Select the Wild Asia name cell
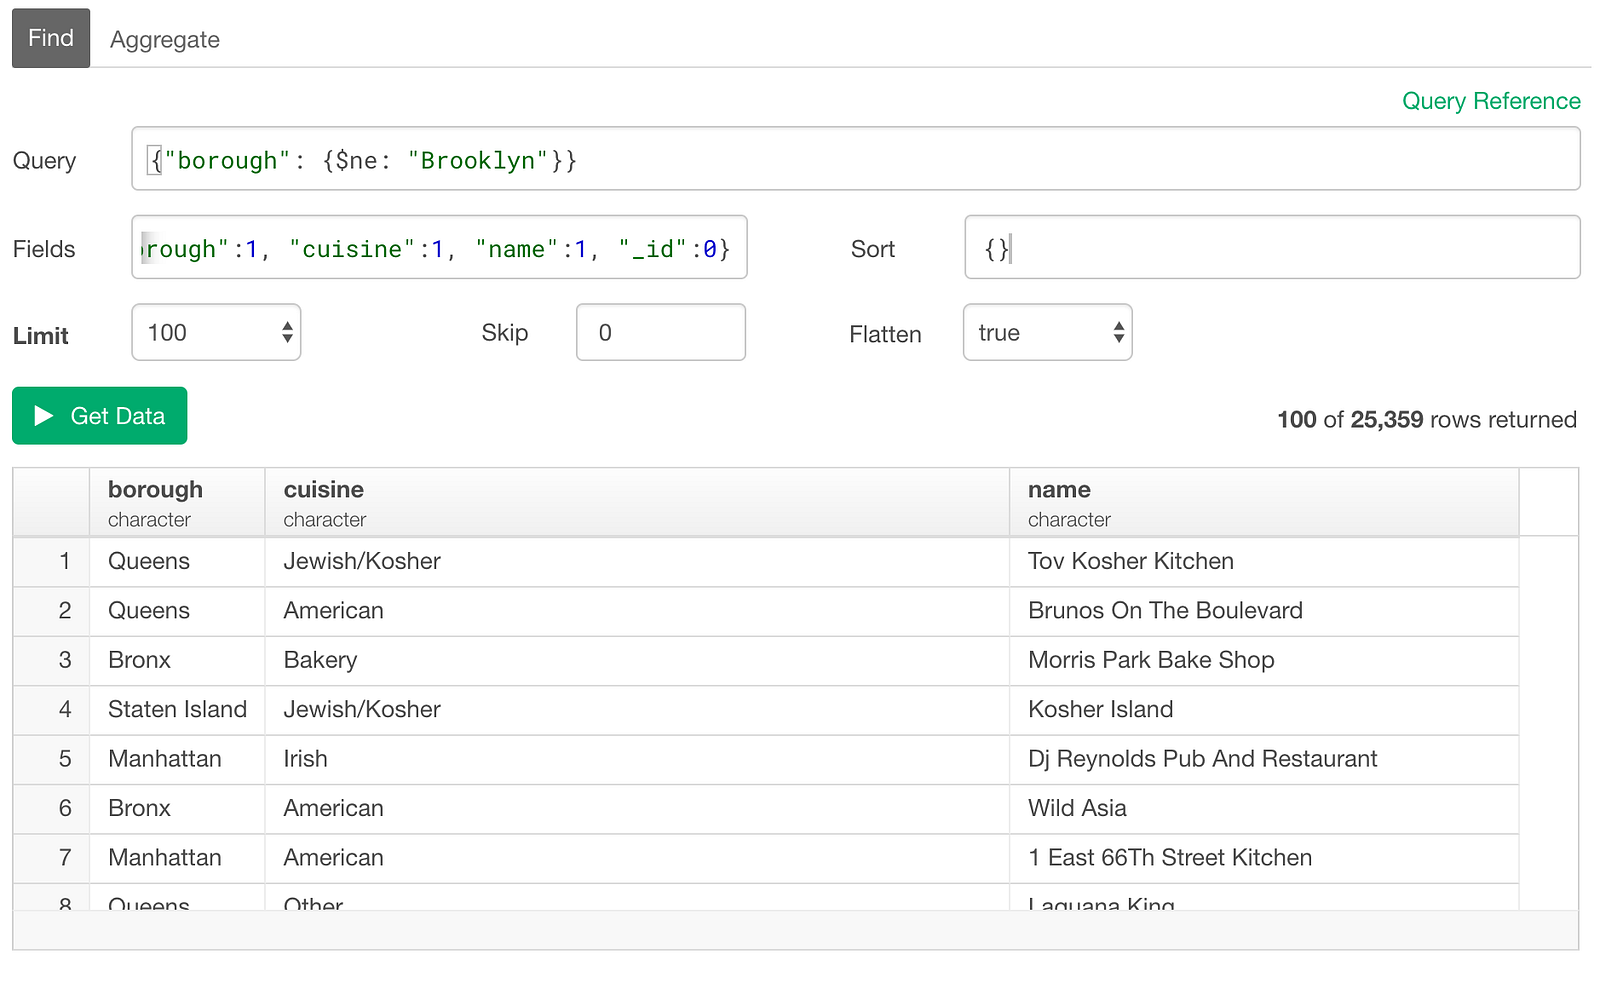This screenshot has width=1600, height=988. click(x=1077, y=808)
